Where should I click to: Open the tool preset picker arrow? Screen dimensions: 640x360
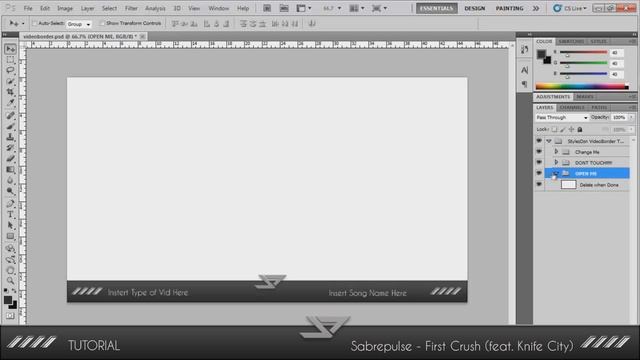(x=23, y=24)
